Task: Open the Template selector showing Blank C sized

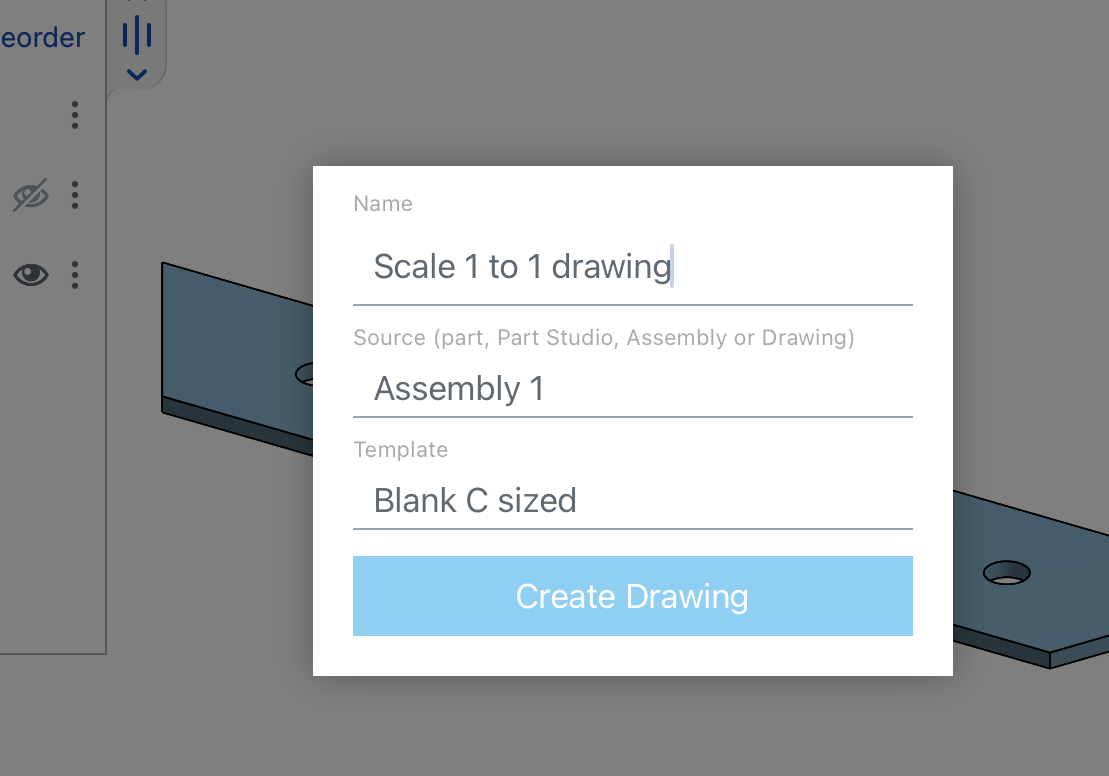Action: (632, 500)
